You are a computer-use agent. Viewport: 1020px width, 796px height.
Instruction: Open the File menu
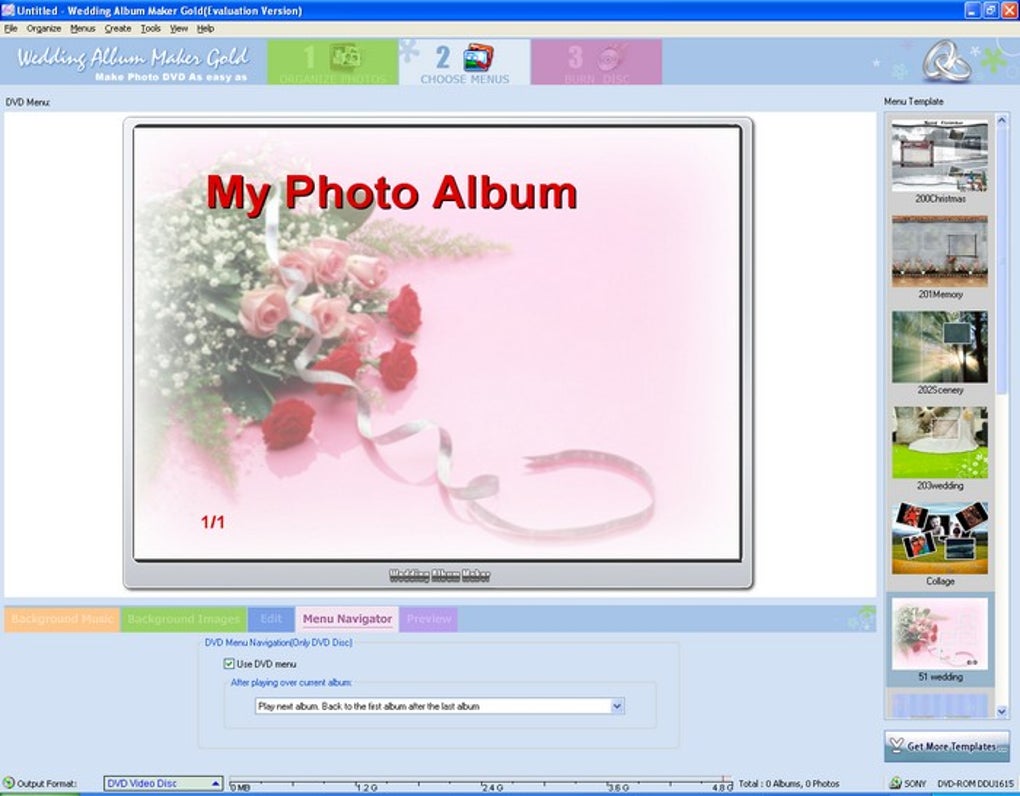[x=11, y=29]
